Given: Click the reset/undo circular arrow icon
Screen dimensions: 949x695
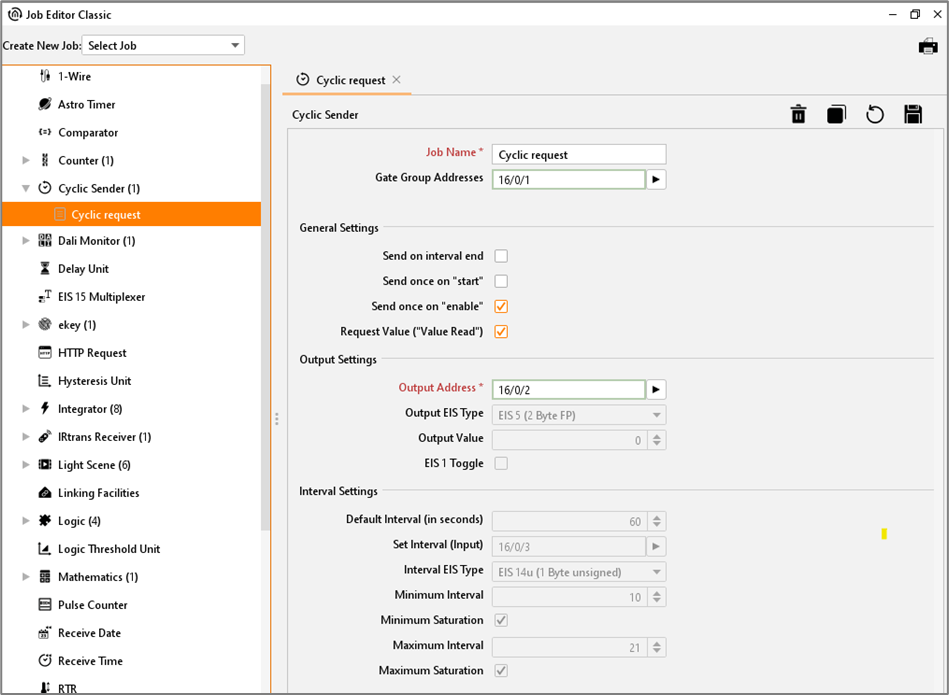Looking at the screenshot, I should 875,114.
